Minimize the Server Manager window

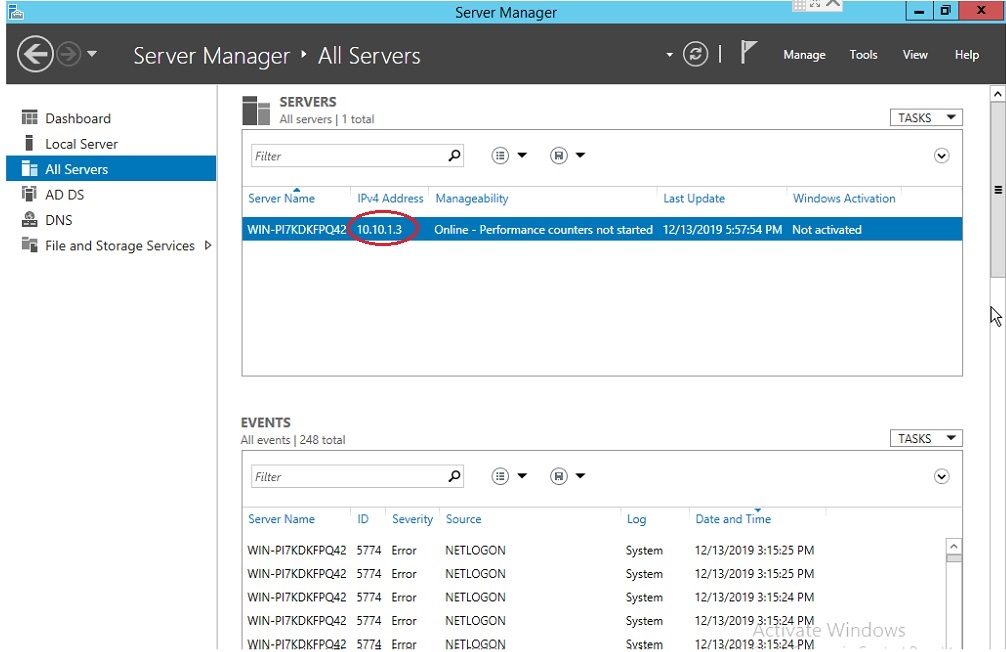pyautogui.click(x=919, y=11)
